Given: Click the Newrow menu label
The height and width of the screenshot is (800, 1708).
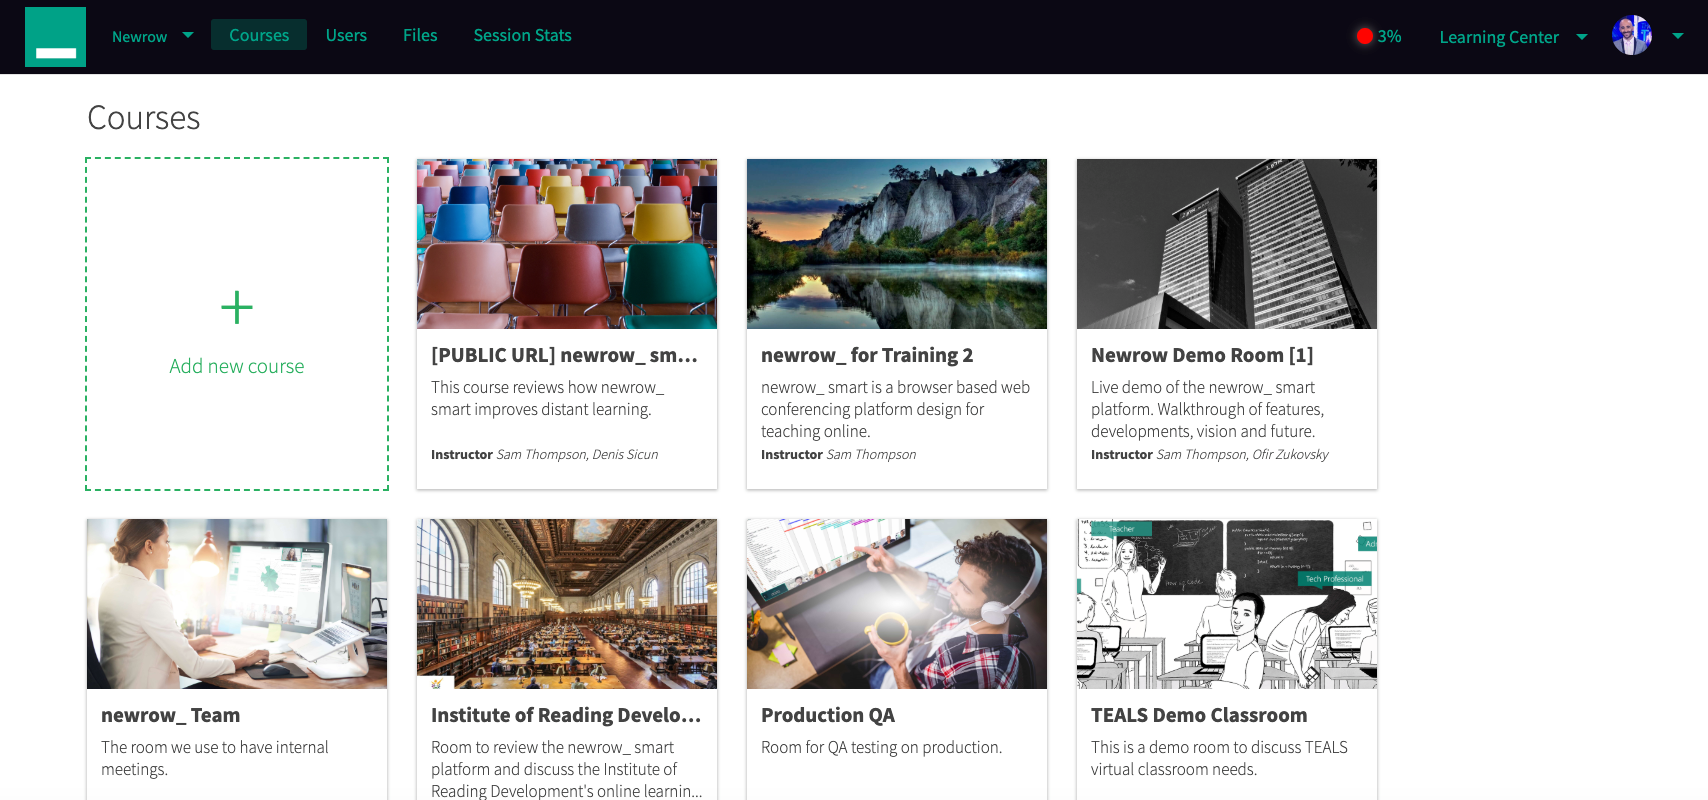Looking at the screenshot, I should [139, 36].
